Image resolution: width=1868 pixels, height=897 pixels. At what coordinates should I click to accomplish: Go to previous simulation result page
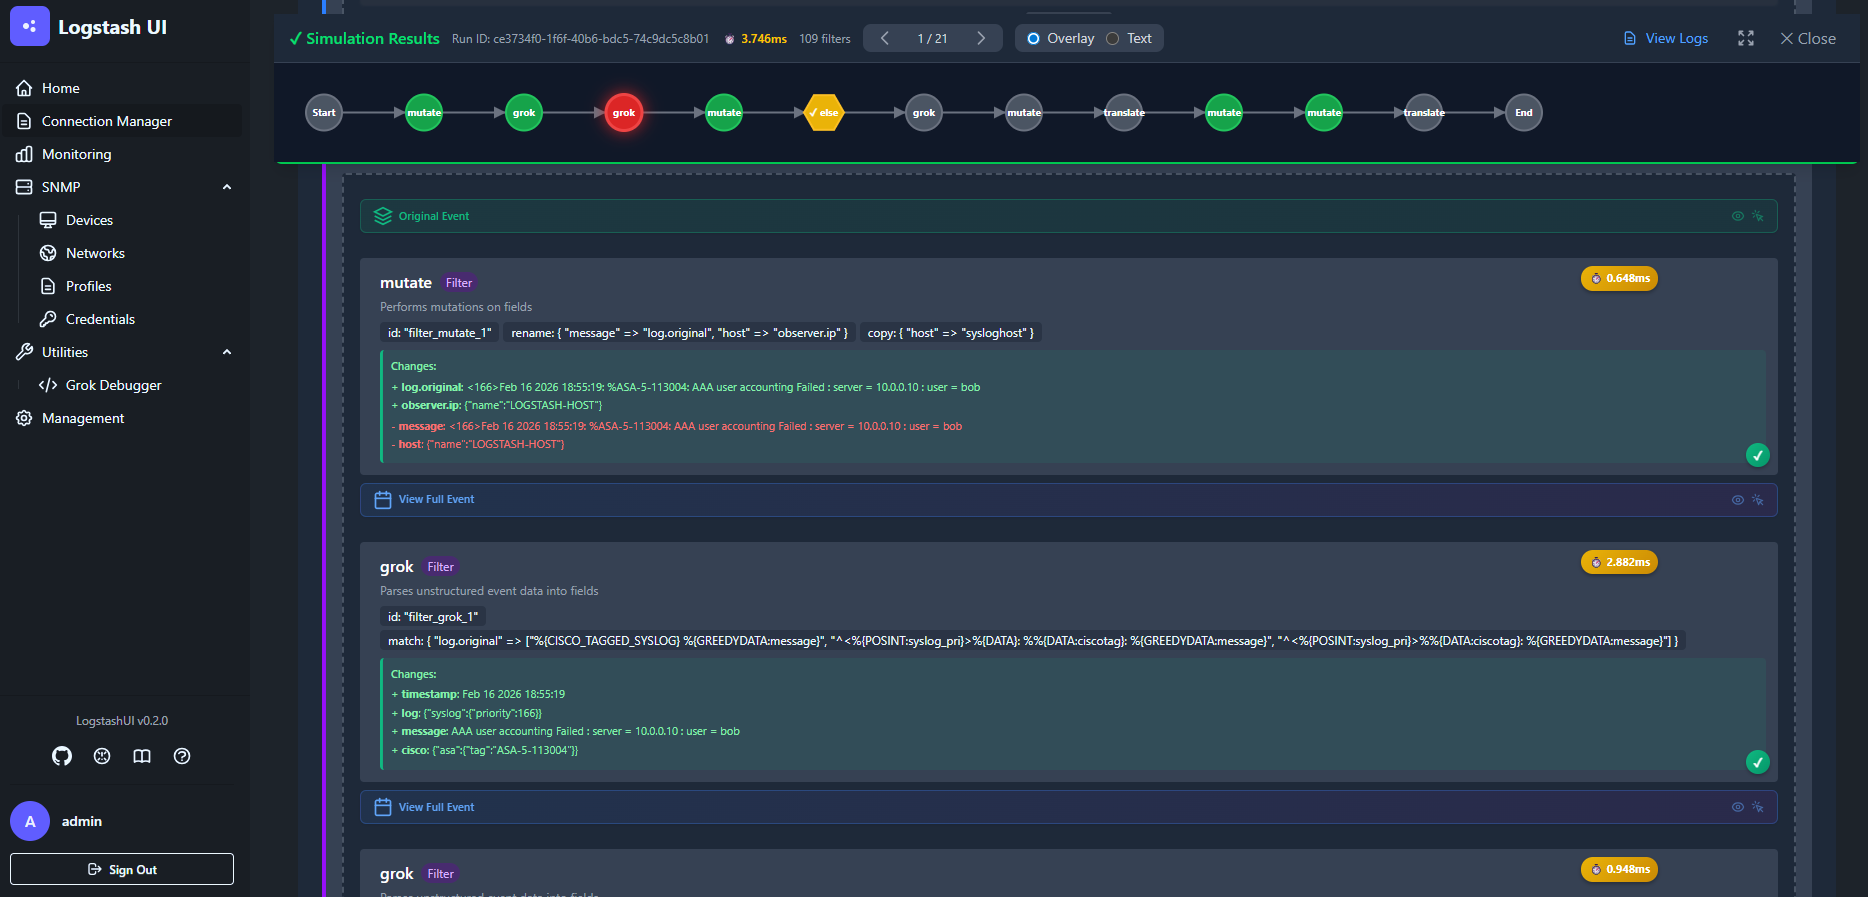(884, 38)
